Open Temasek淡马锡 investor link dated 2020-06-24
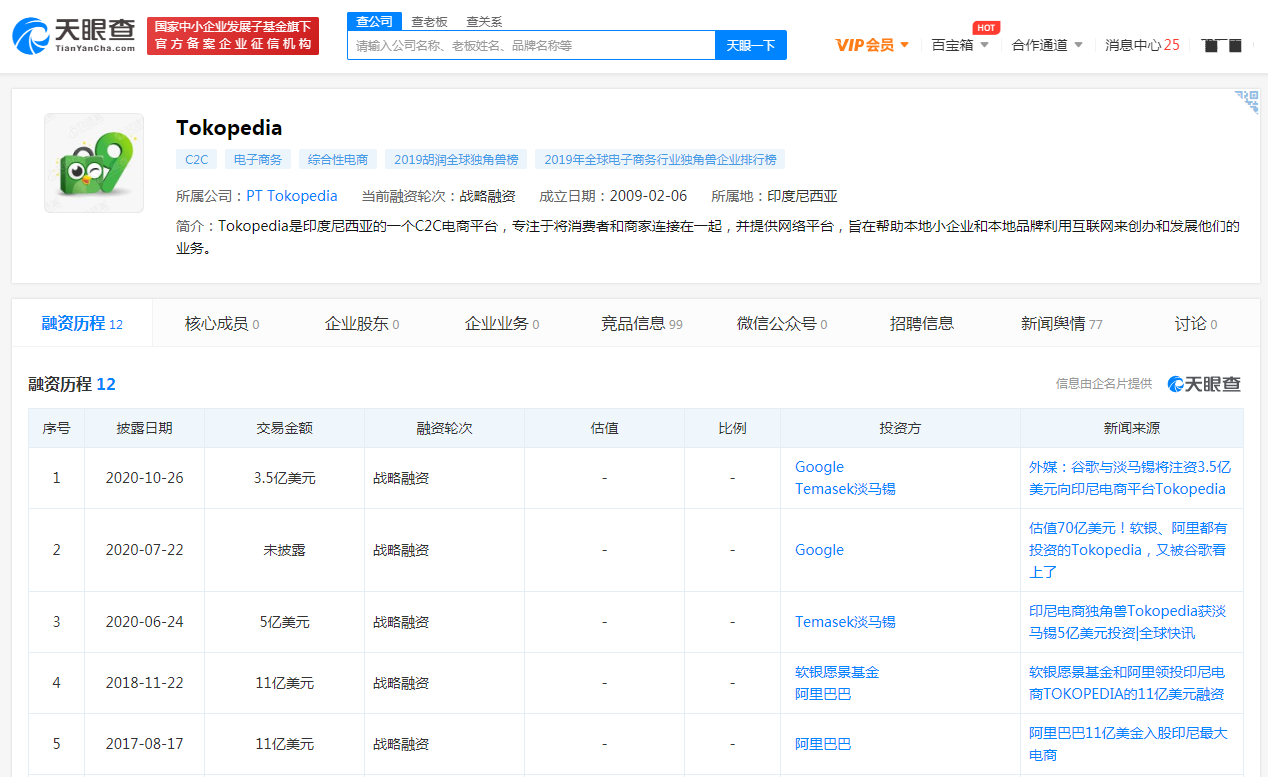This screenshot has height=777, width=1268. pyautogui.click(x=845, y=622)
